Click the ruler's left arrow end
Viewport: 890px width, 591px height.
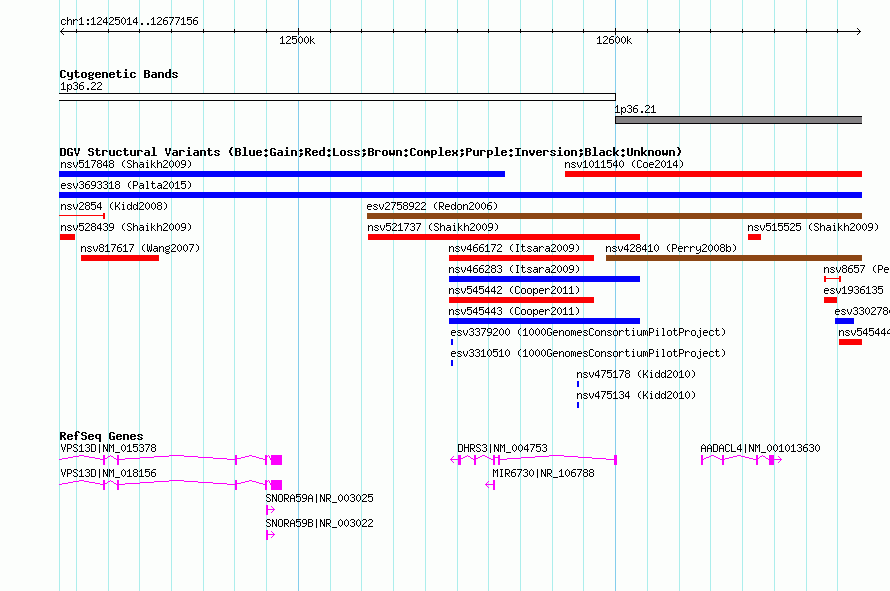pos(62,31)
